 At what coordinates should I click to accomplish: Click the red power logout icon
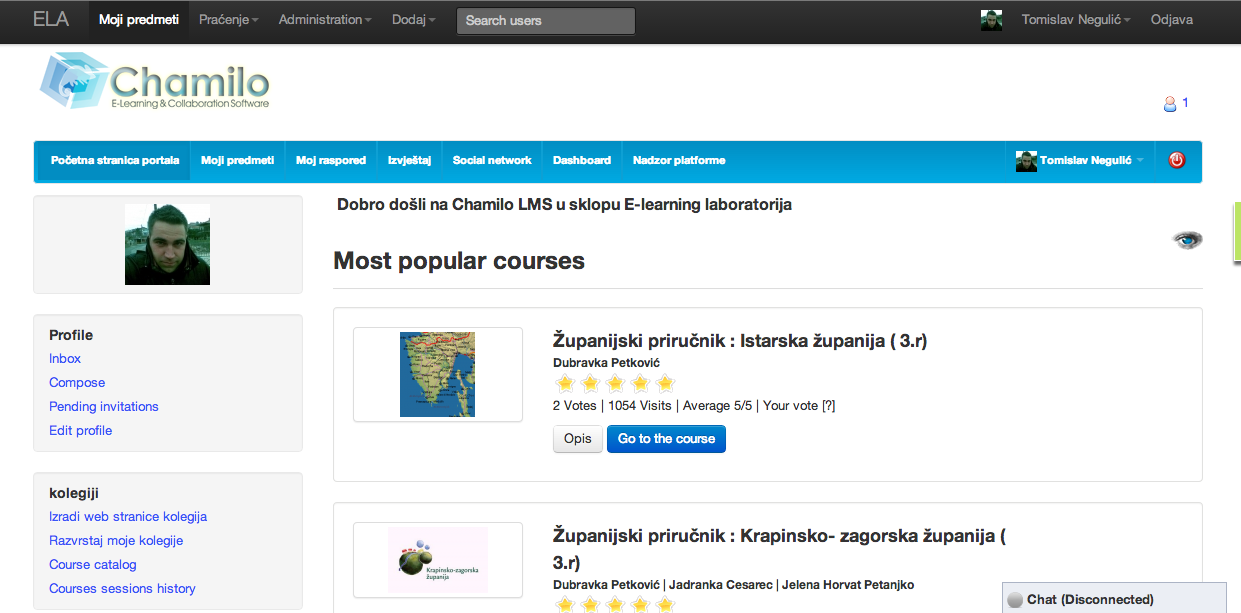[x=1177, y=160]
